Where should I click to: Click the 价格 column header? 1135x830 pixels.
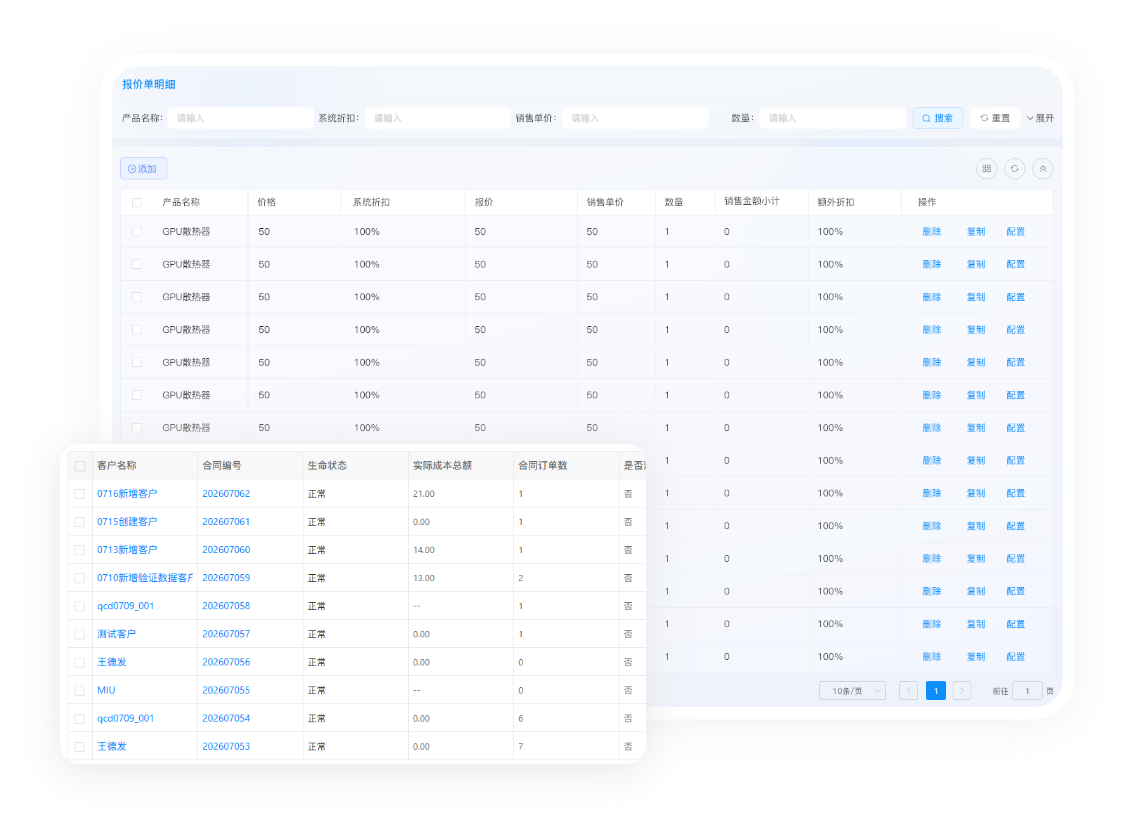pyautogui.click(x=266, y=202)
